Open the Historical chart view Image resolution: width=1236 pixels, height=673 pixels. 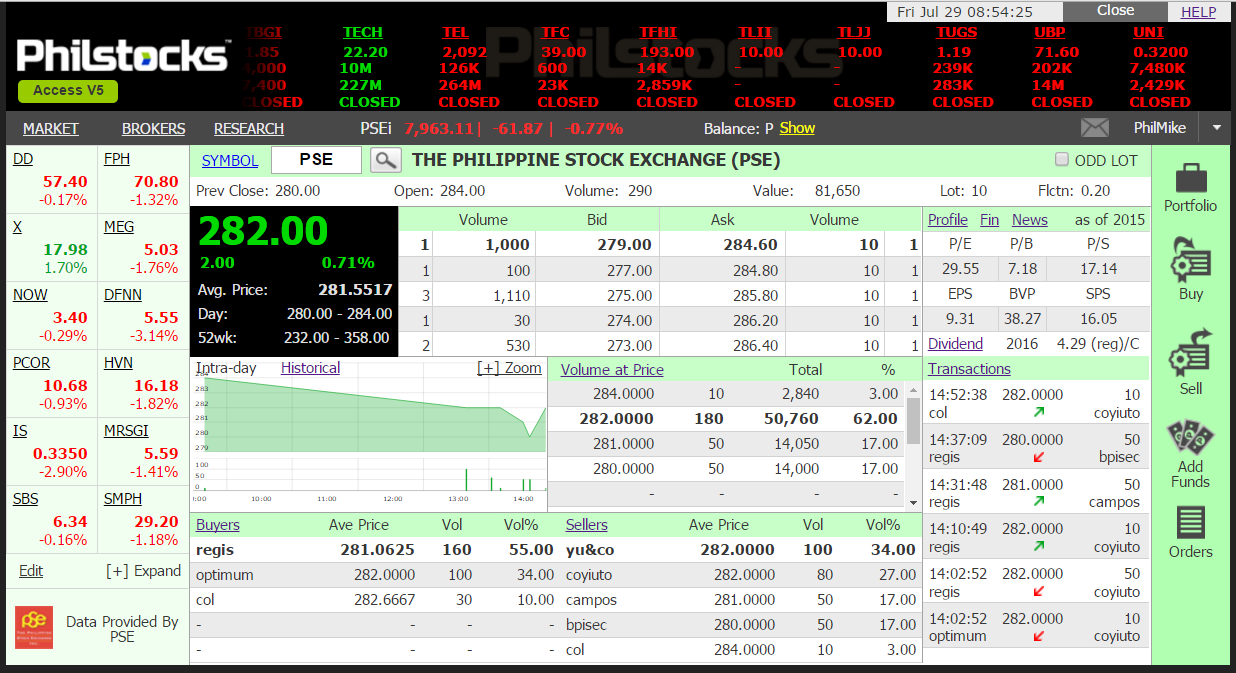point(310,368)
